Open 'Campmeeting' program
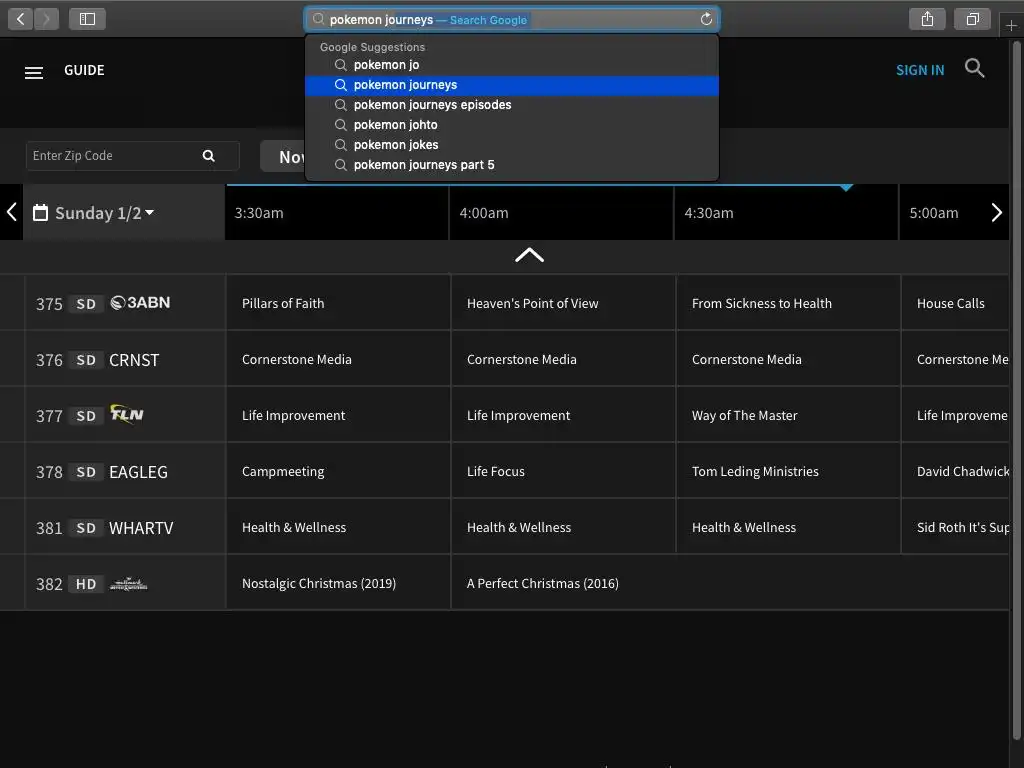This screenshot has height=768, width=1024. pos(338,471)
